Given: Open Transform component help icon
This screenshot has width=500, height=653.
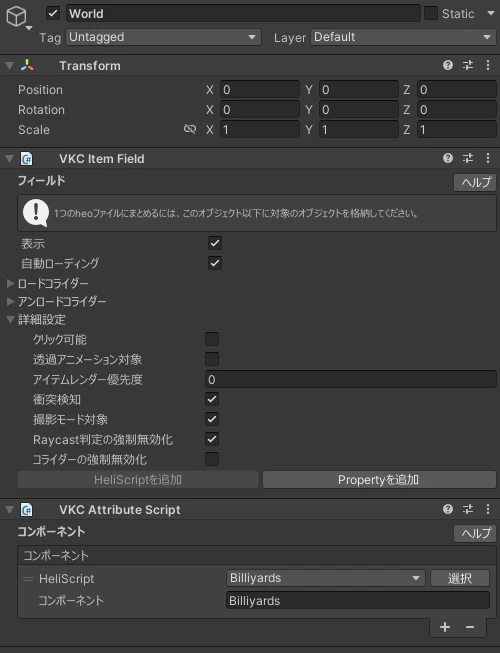Looking at the screenshot, I should click(x=448, y=65).
